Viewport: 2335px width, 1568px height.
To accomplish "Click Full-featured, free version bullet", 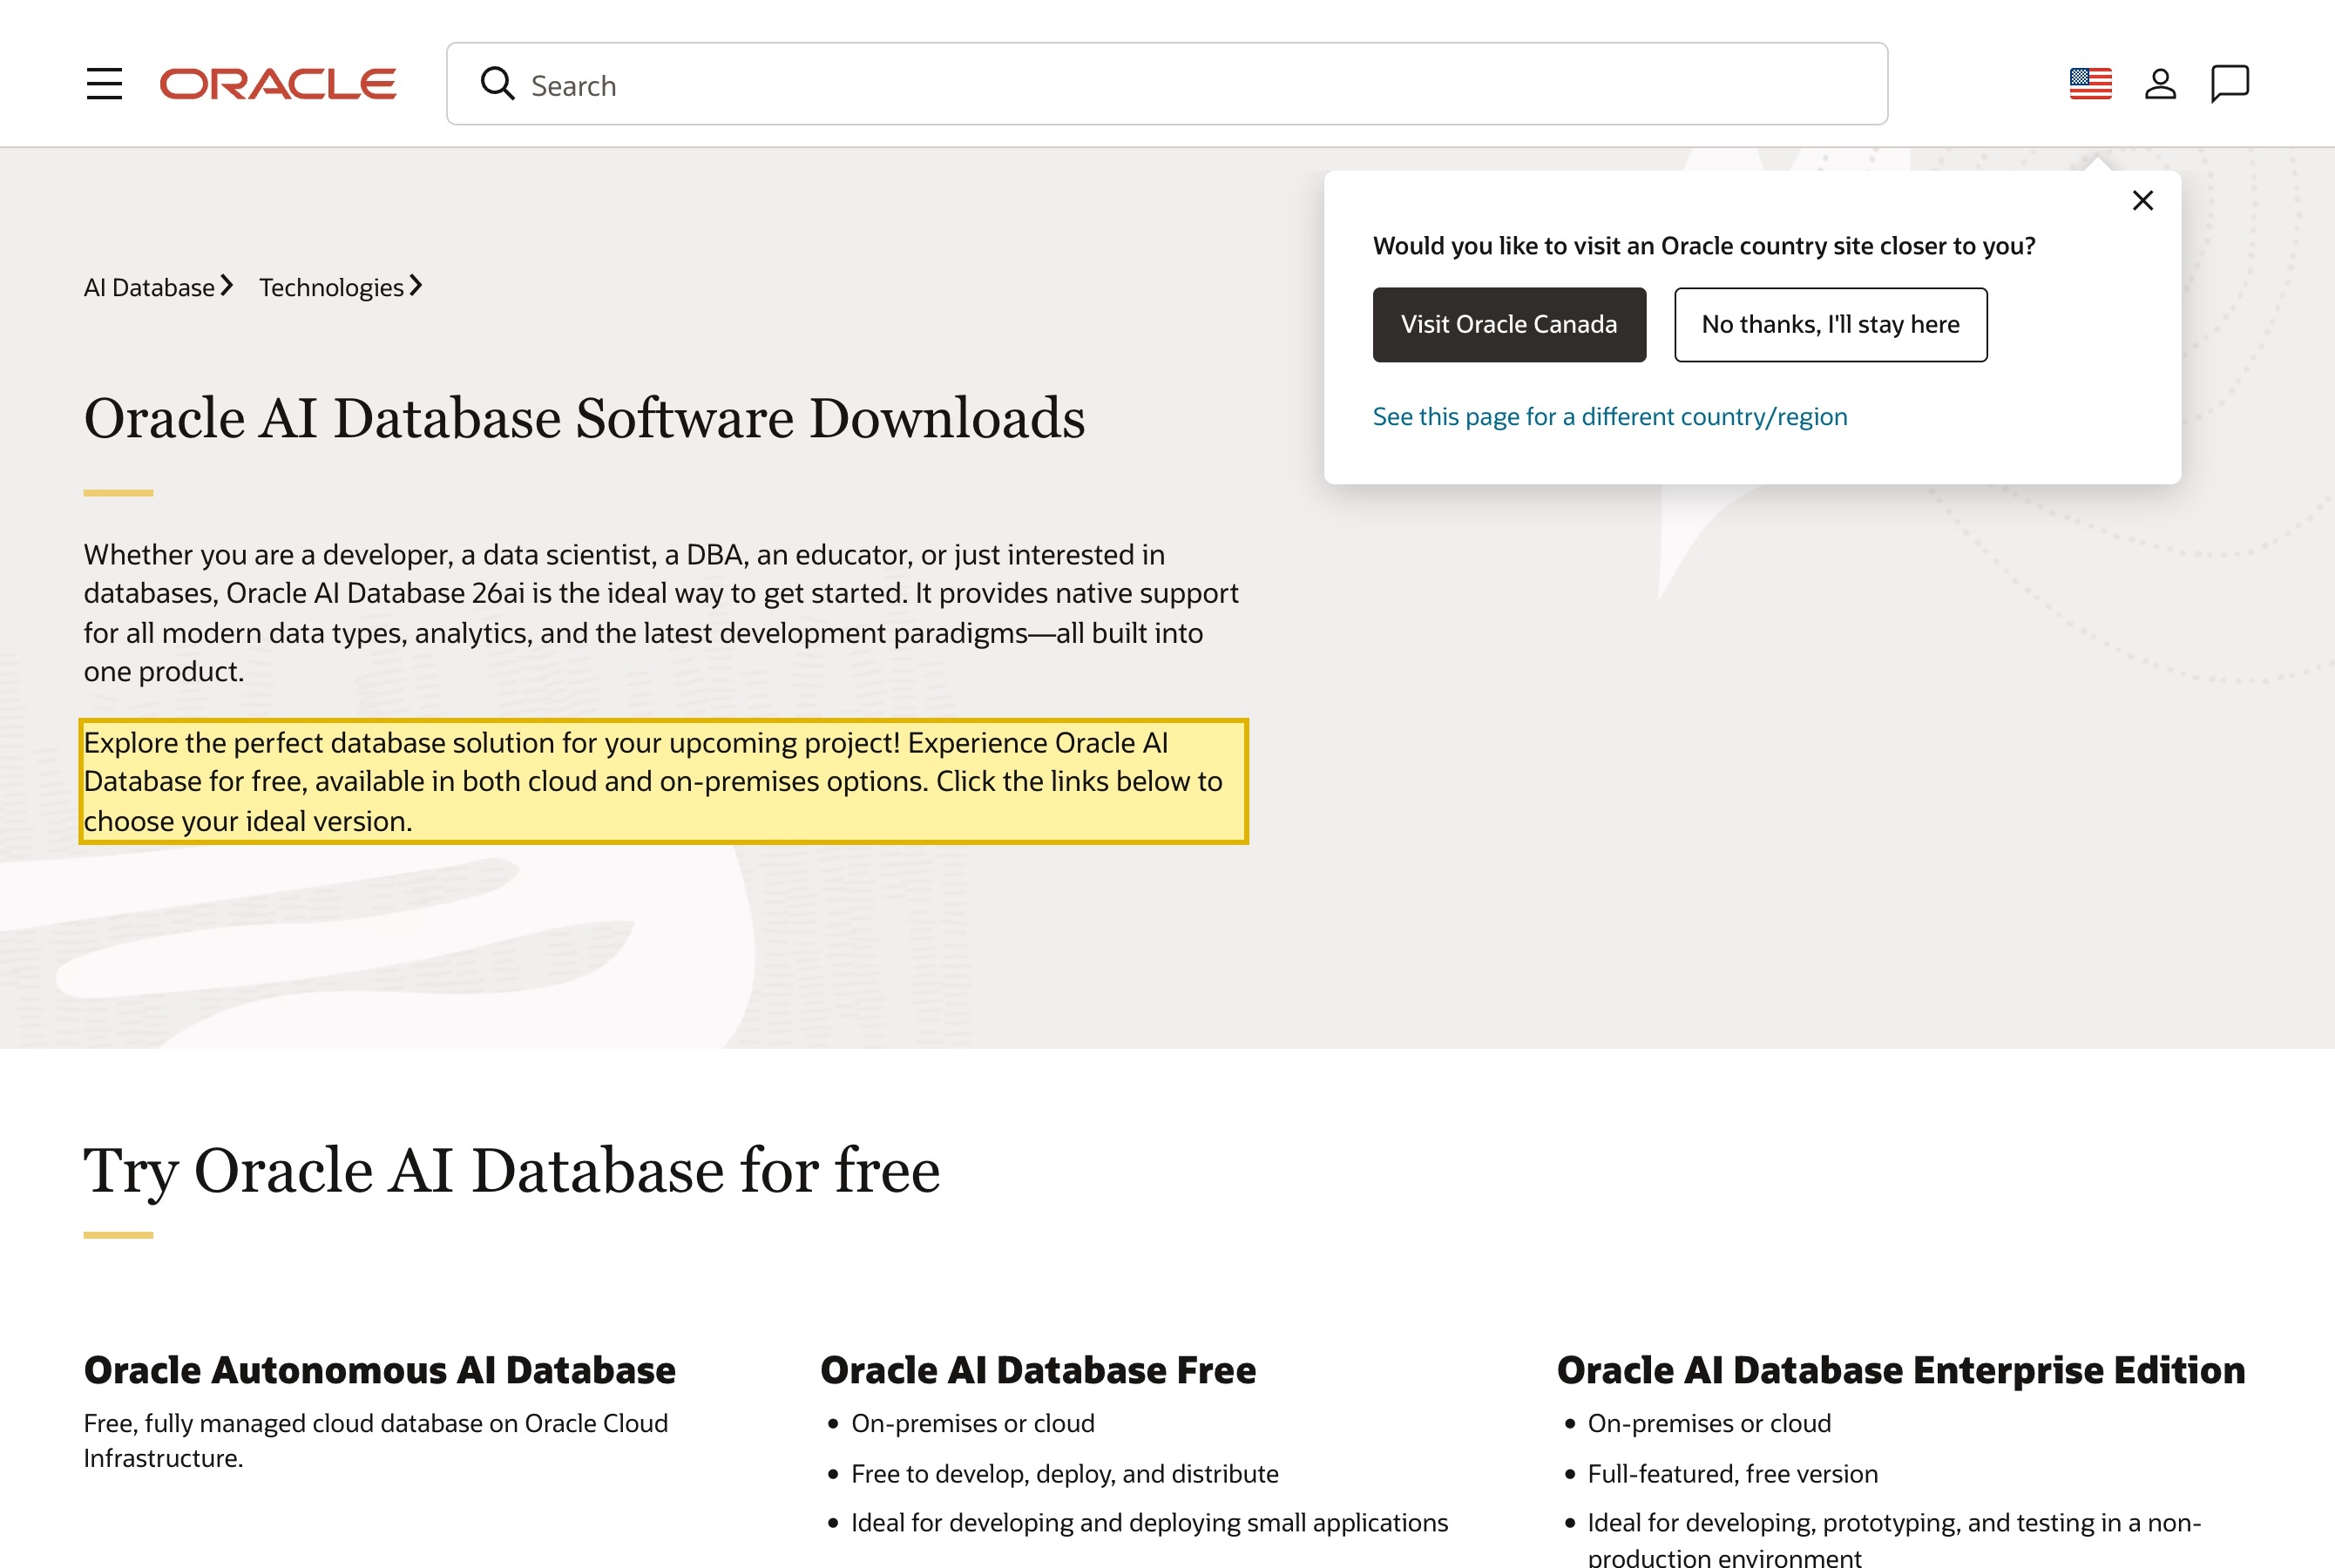I will pos(1733,1474).
